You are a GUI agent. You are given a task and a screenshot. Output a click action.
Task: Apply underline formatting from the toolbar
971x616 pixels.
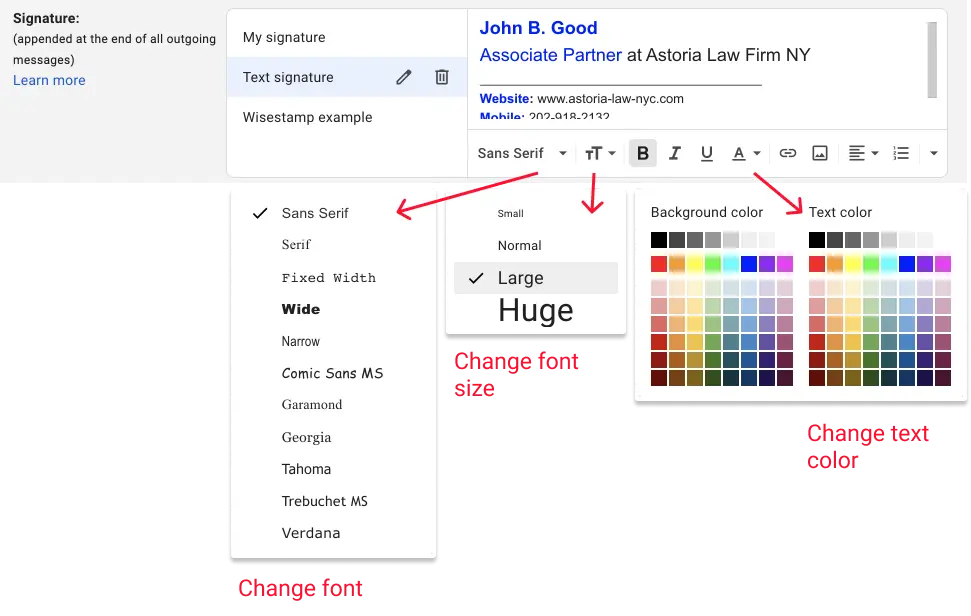tap(707, 153)
